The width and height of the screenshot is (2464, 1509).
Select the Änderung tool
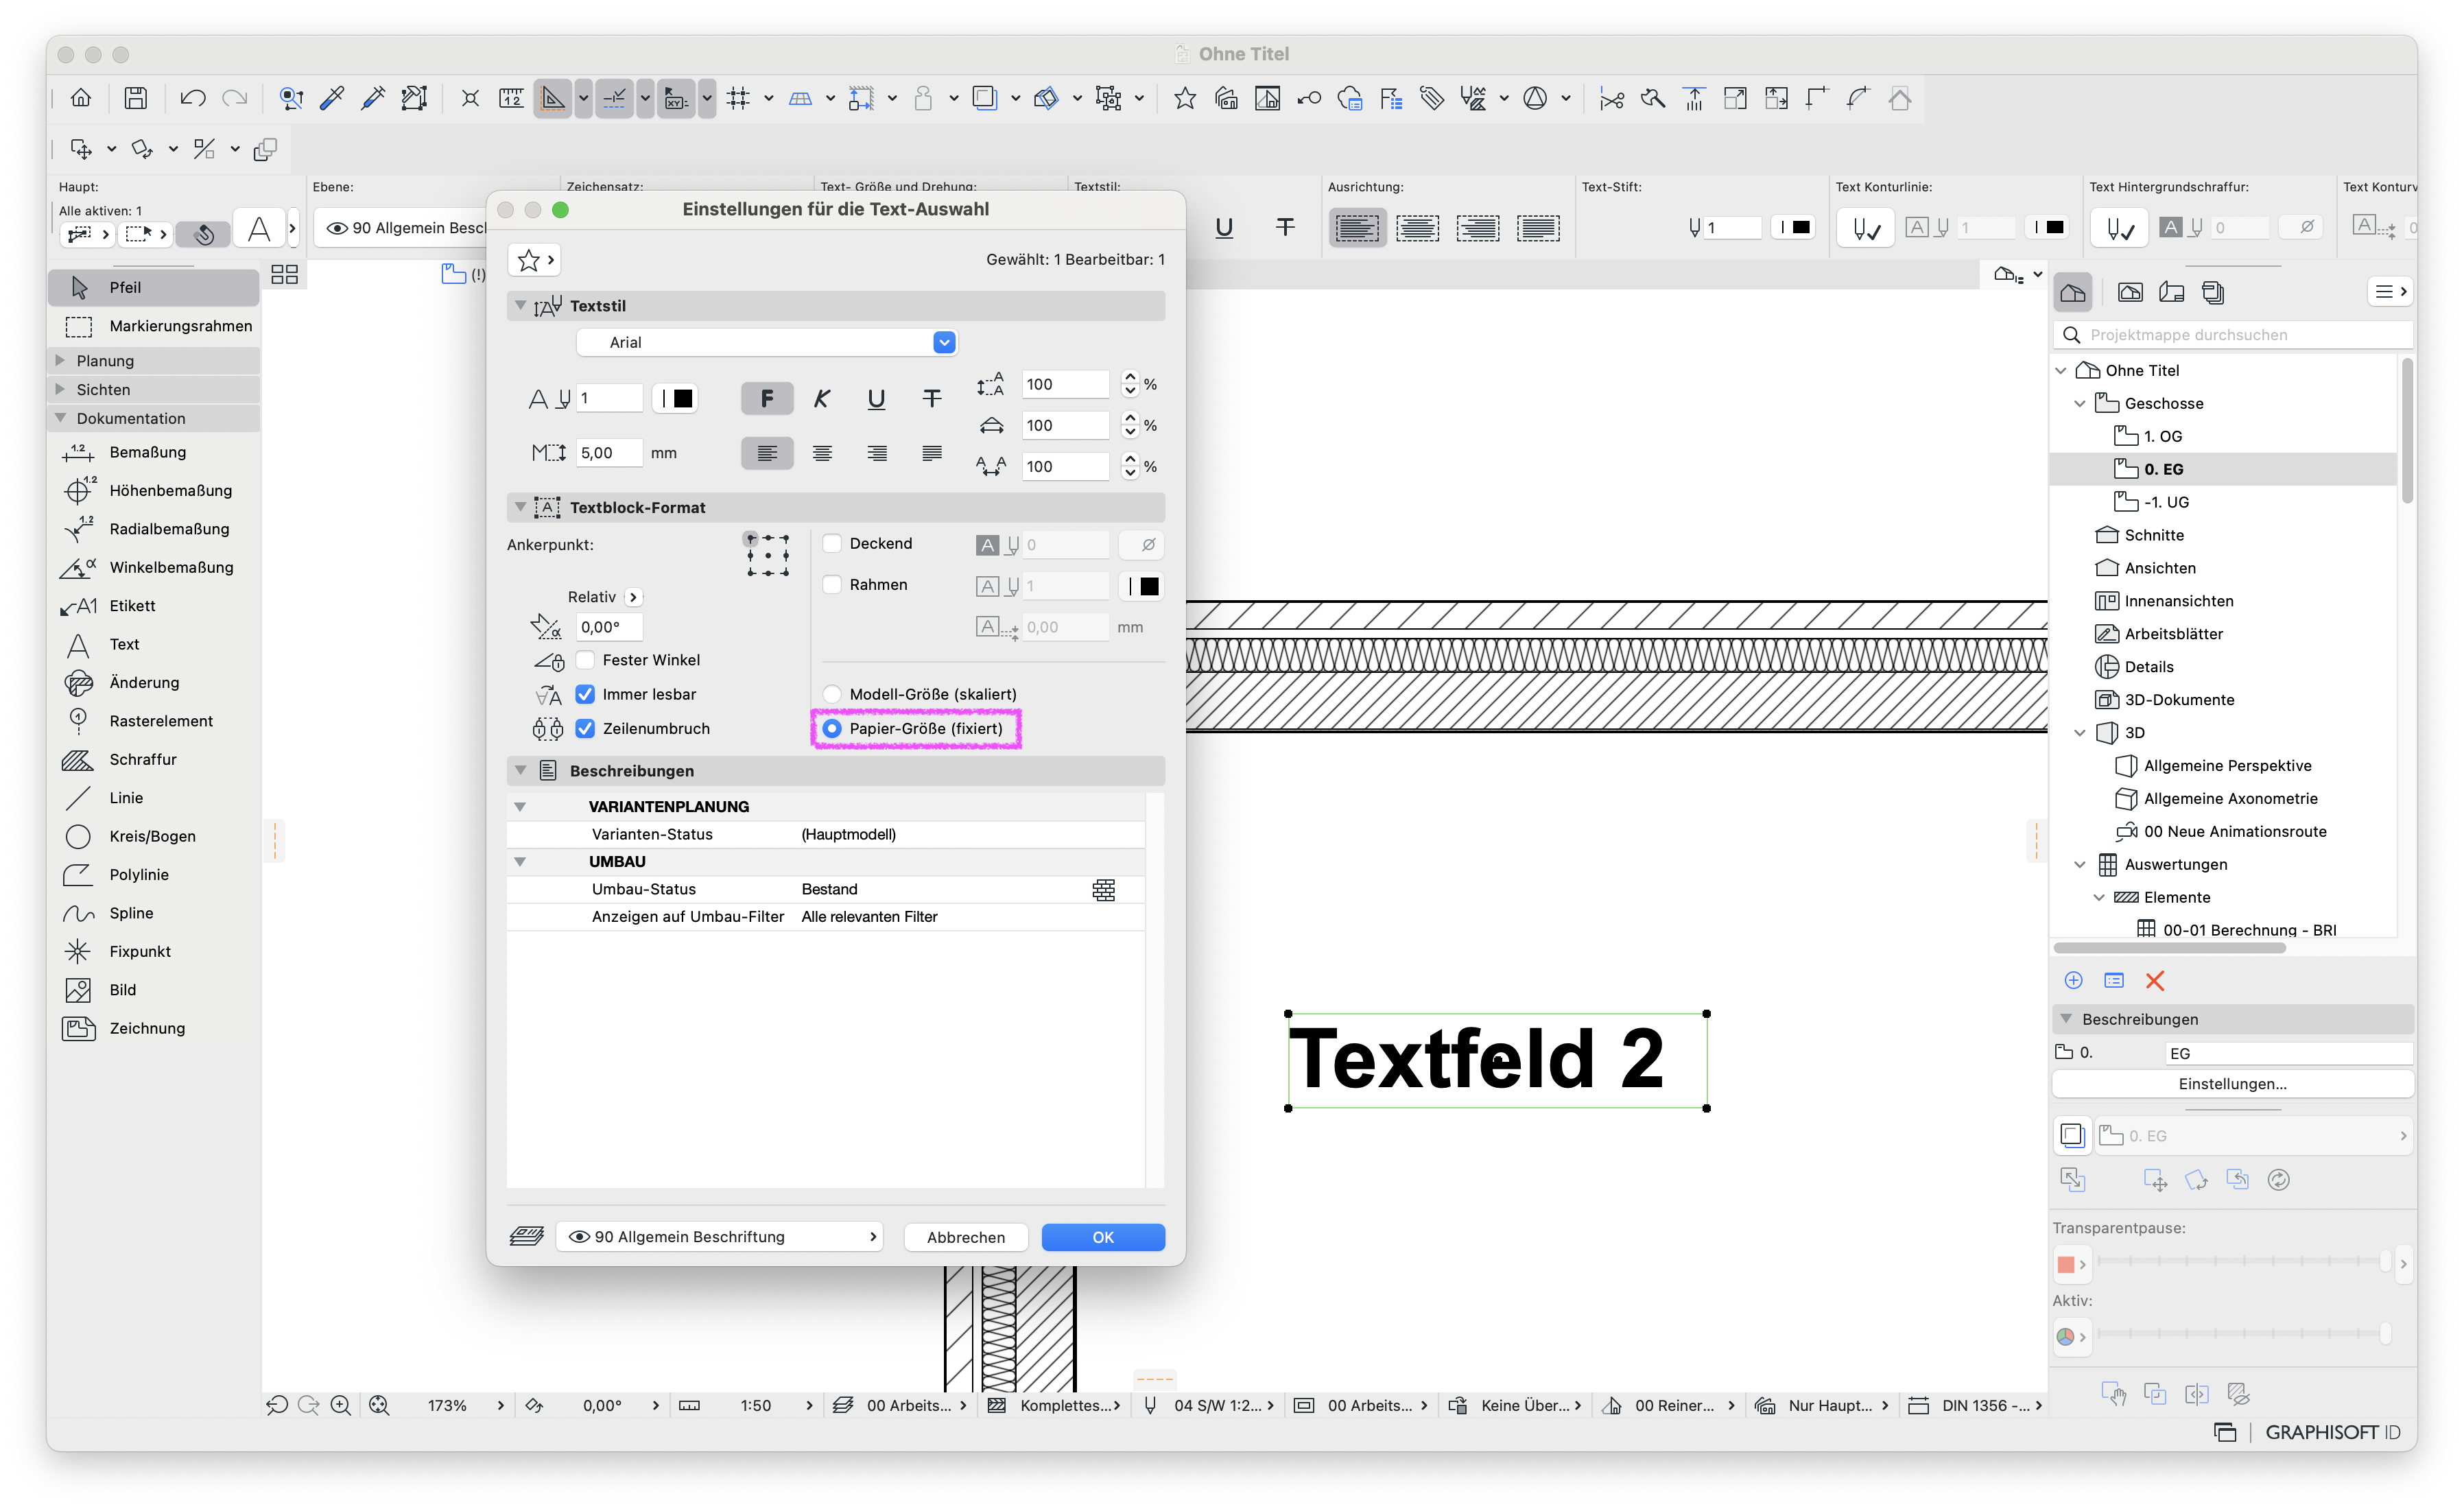click(x=153, y=683)
